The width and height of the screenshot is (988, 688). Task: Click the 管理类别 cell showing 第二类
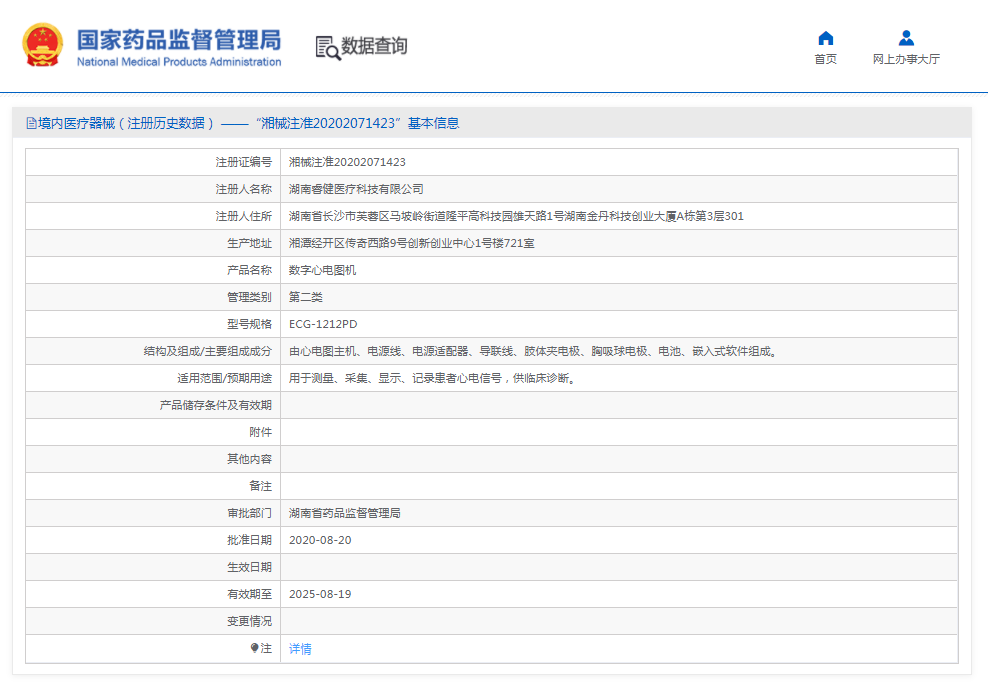point(312,296)
